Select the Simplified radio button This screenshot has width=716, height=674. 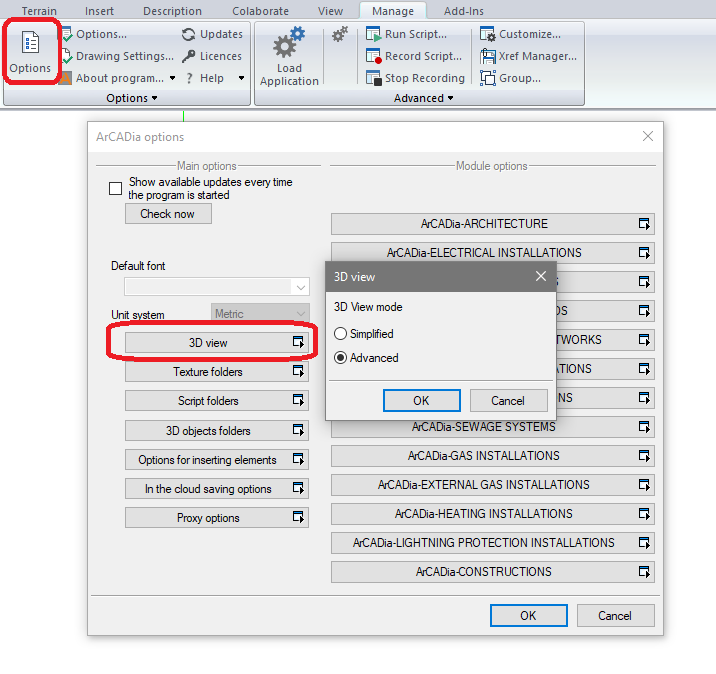pos(340,334)
